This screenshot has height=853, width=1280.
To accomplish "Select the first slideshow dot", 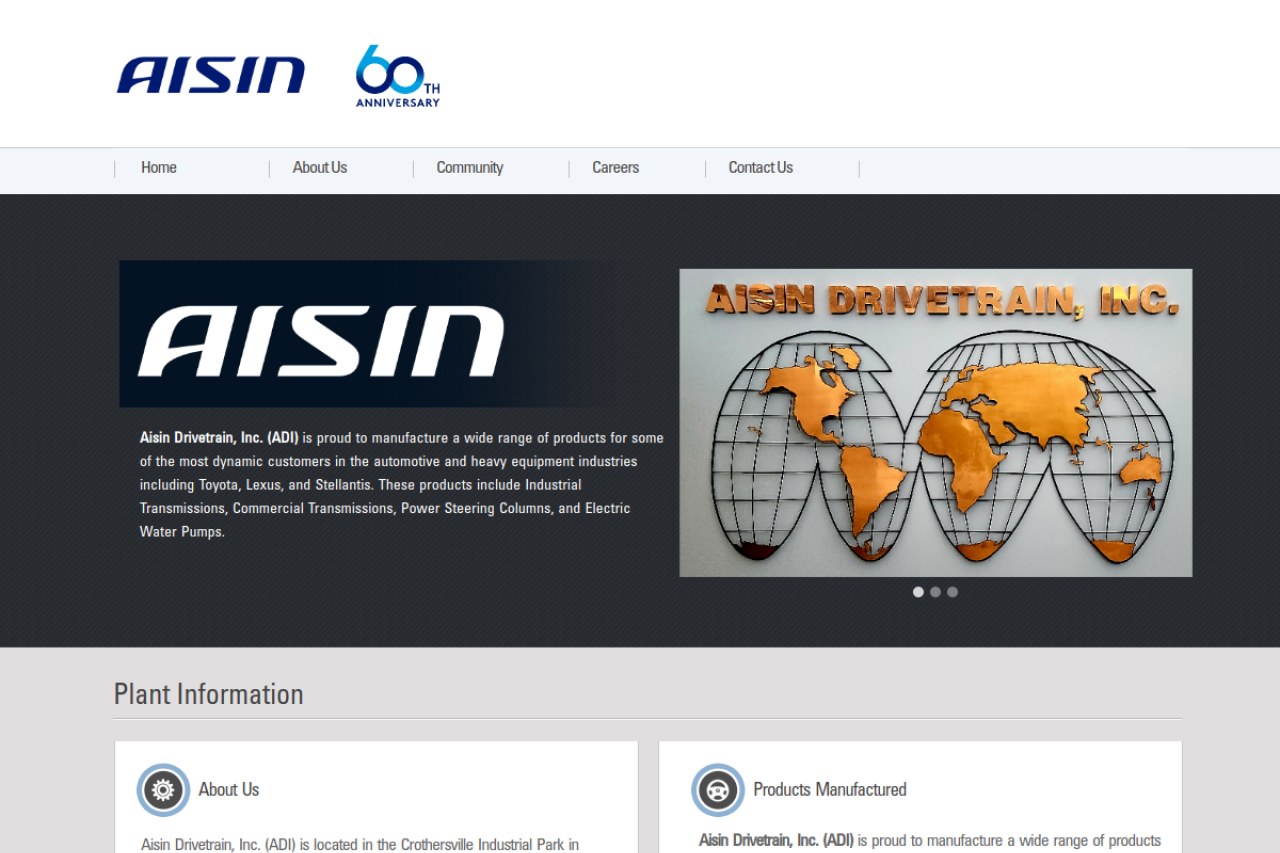I will point(918,592).
